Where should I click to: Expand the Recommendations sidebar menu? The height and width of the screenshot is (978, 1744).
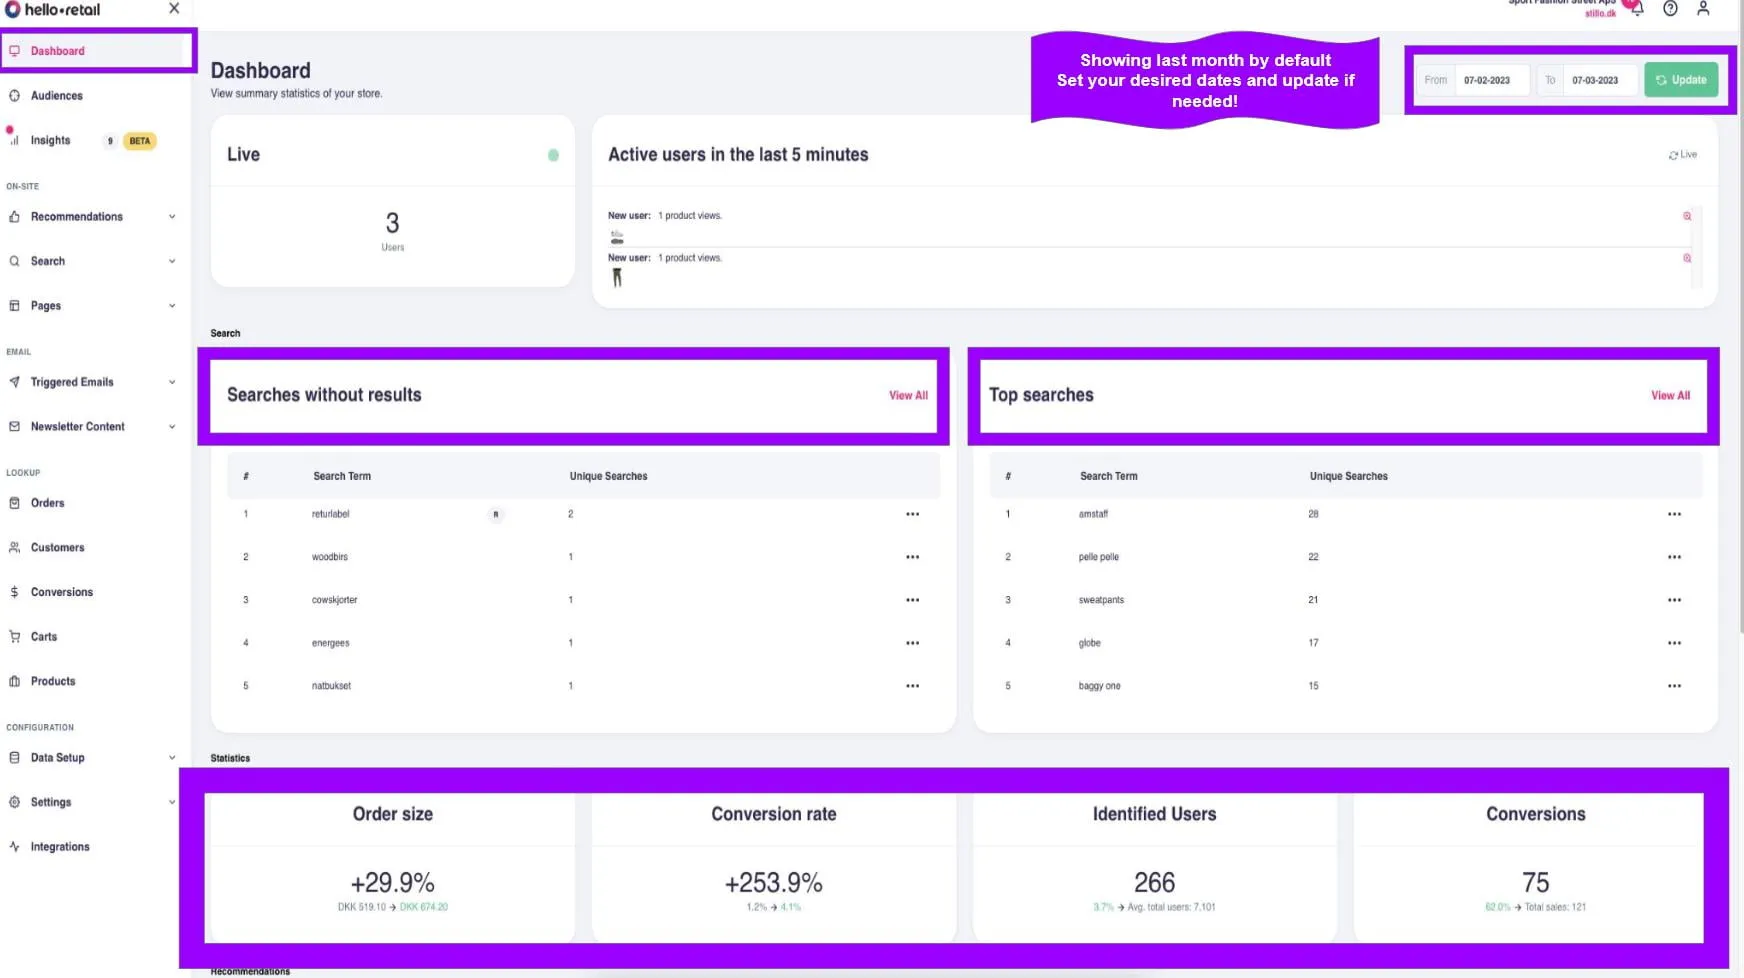click(92, 217)
